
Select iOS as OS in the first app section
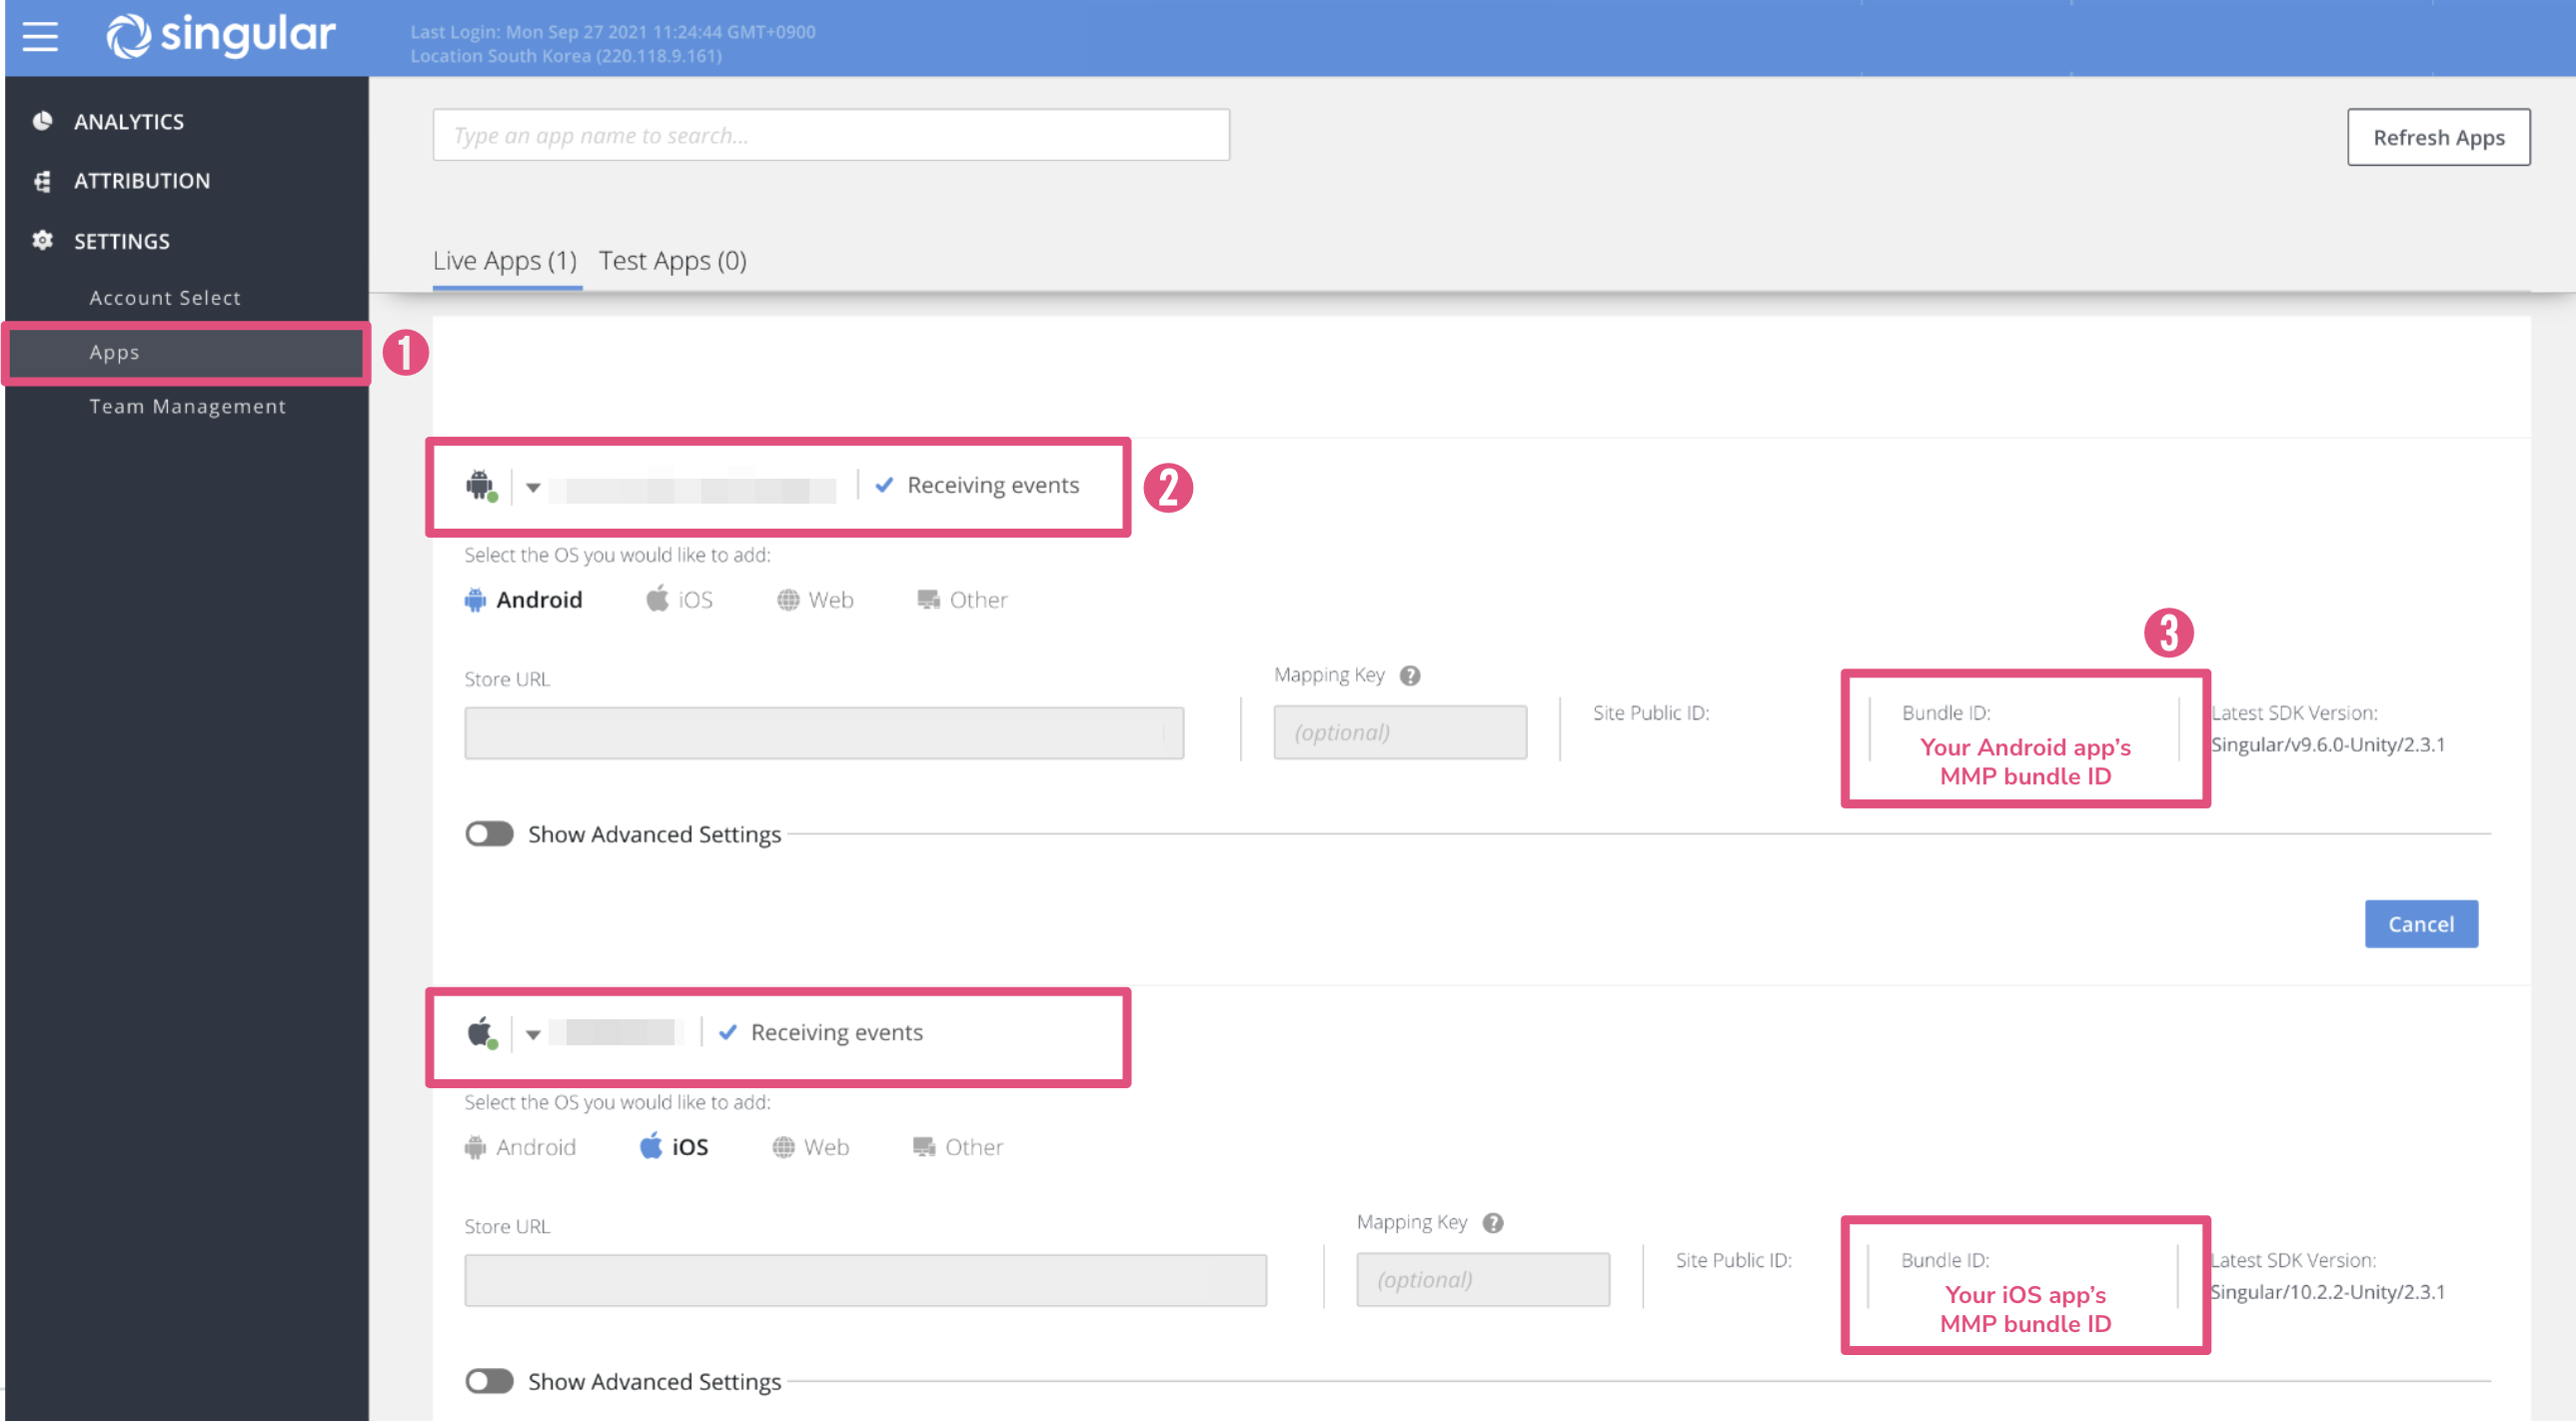tap(680, 600)
